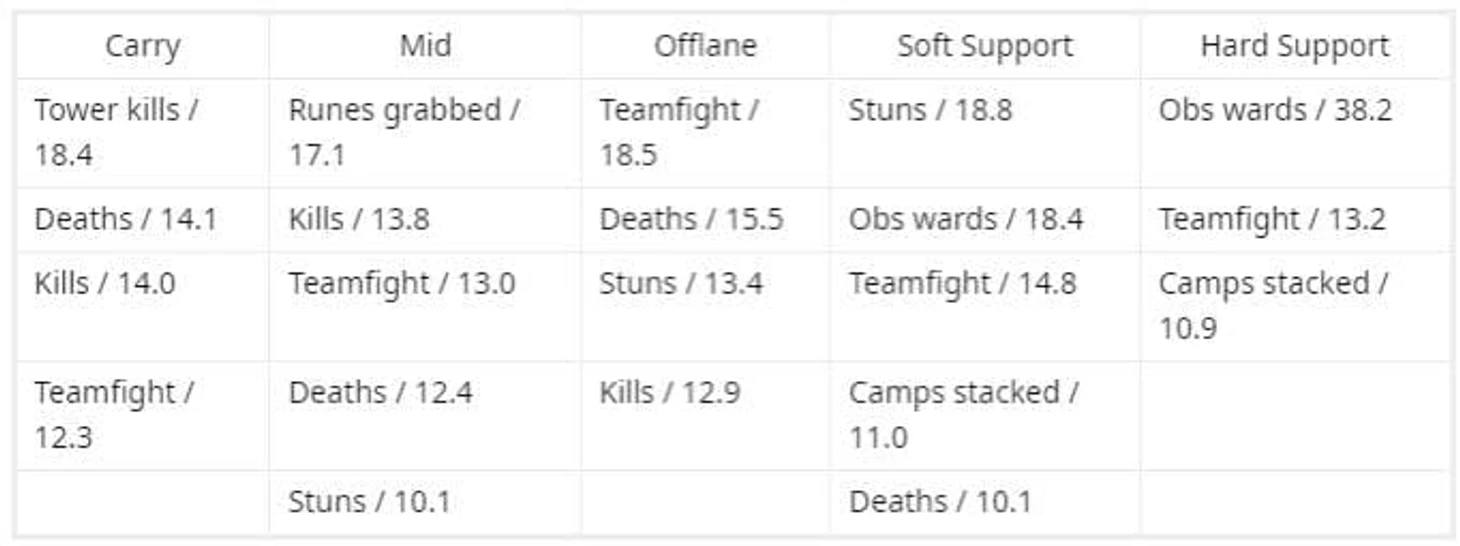Select the Teamfight / 13.2 cell
The image size is (1460, 546).
(x=1272, y=220)
